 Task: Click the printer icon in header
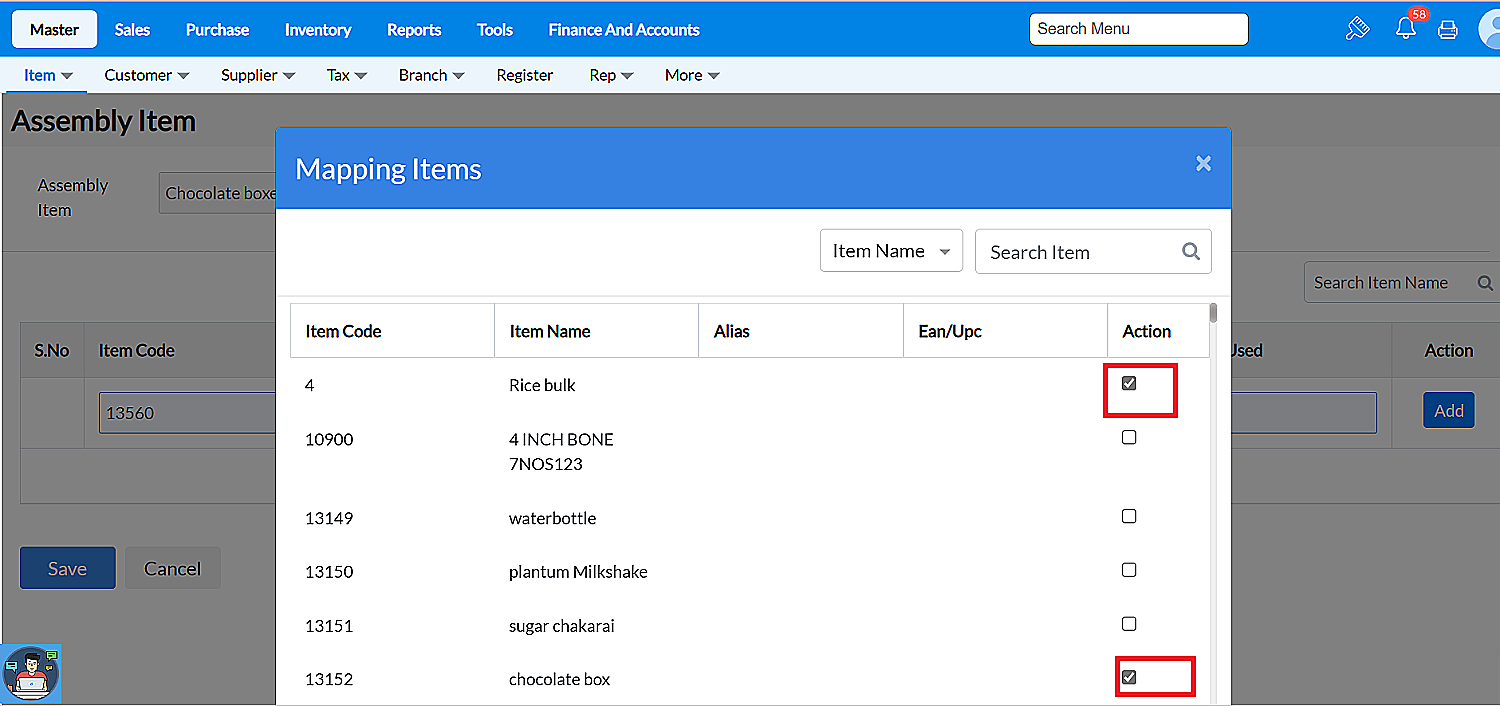coord(1447,29)
